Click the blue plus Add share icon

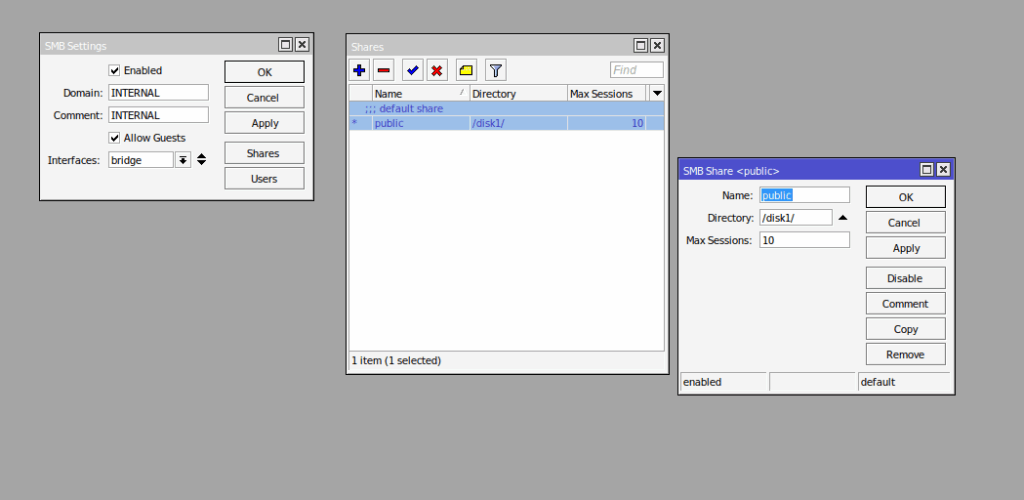pyautogui.click(x=360, y=70)
